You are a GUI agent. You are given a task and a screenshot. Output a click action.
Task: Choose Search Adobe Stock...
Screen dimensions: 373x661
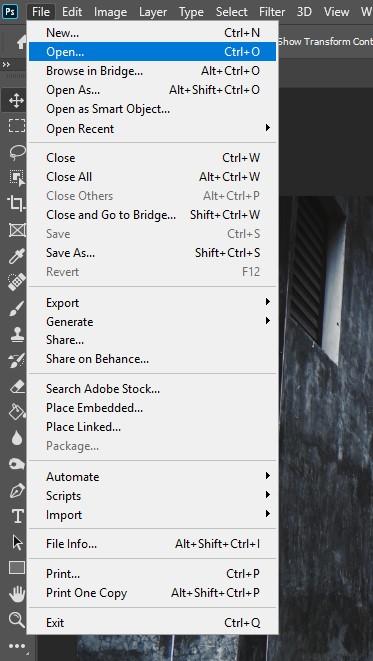pyautogui.click(x=152, y=389)
